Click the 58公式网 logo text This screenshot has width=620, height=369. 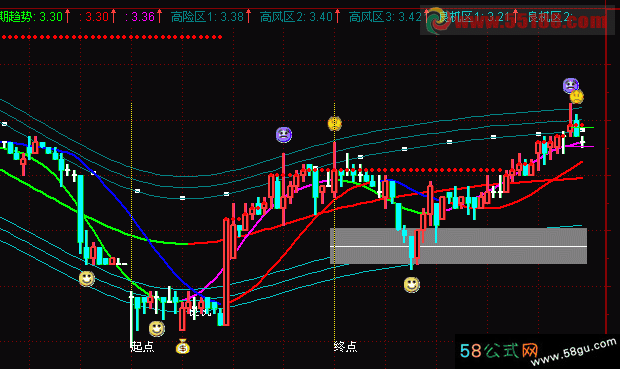pos(499,351)
